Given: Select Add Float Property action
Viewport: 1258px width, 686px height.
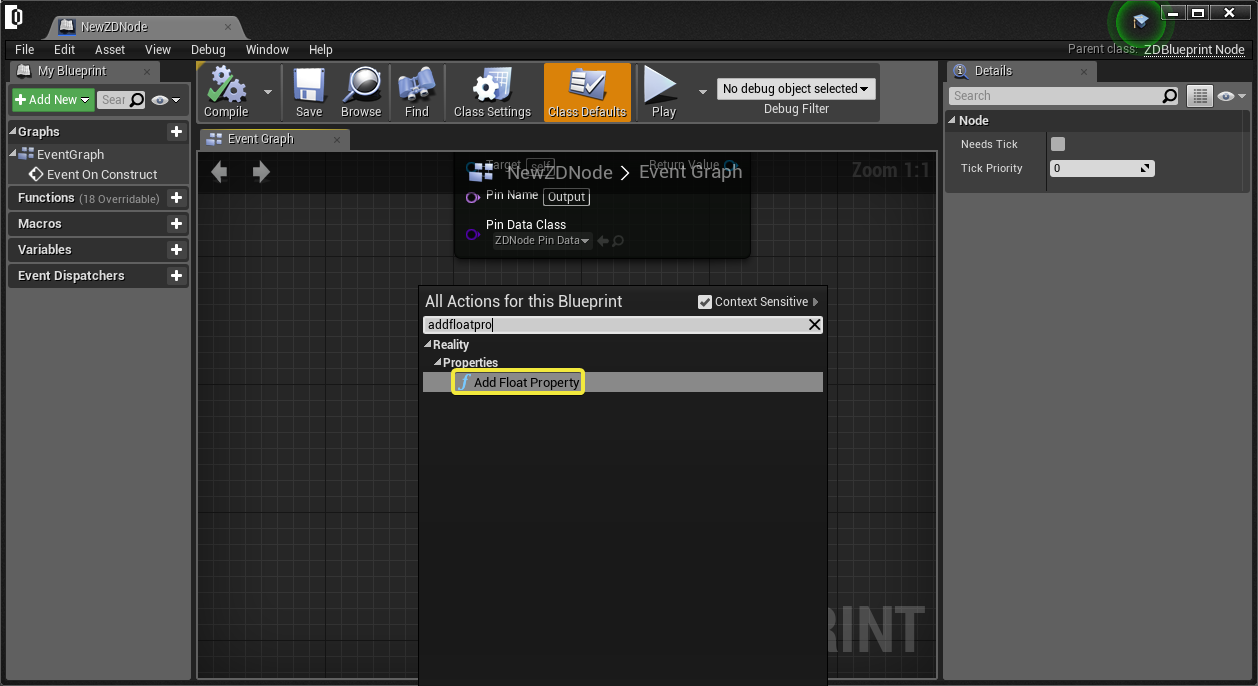Looking at the screenshot, I should point(526,382).
